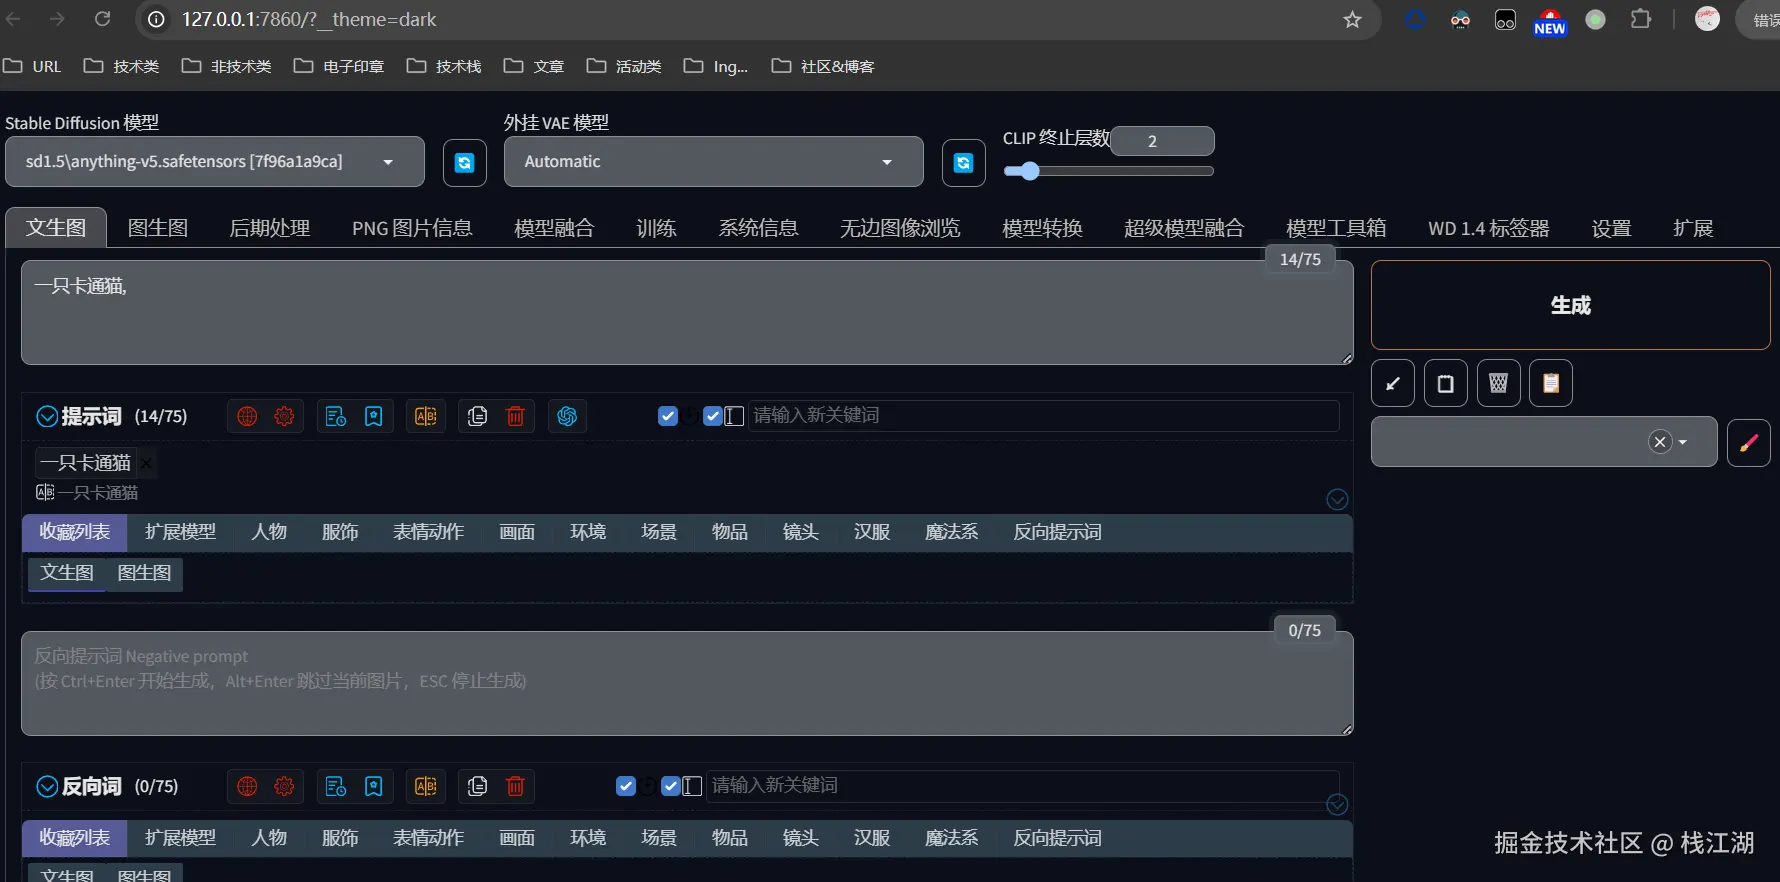Refresh the Stable Diffusion model list

(x=465, y=163)
